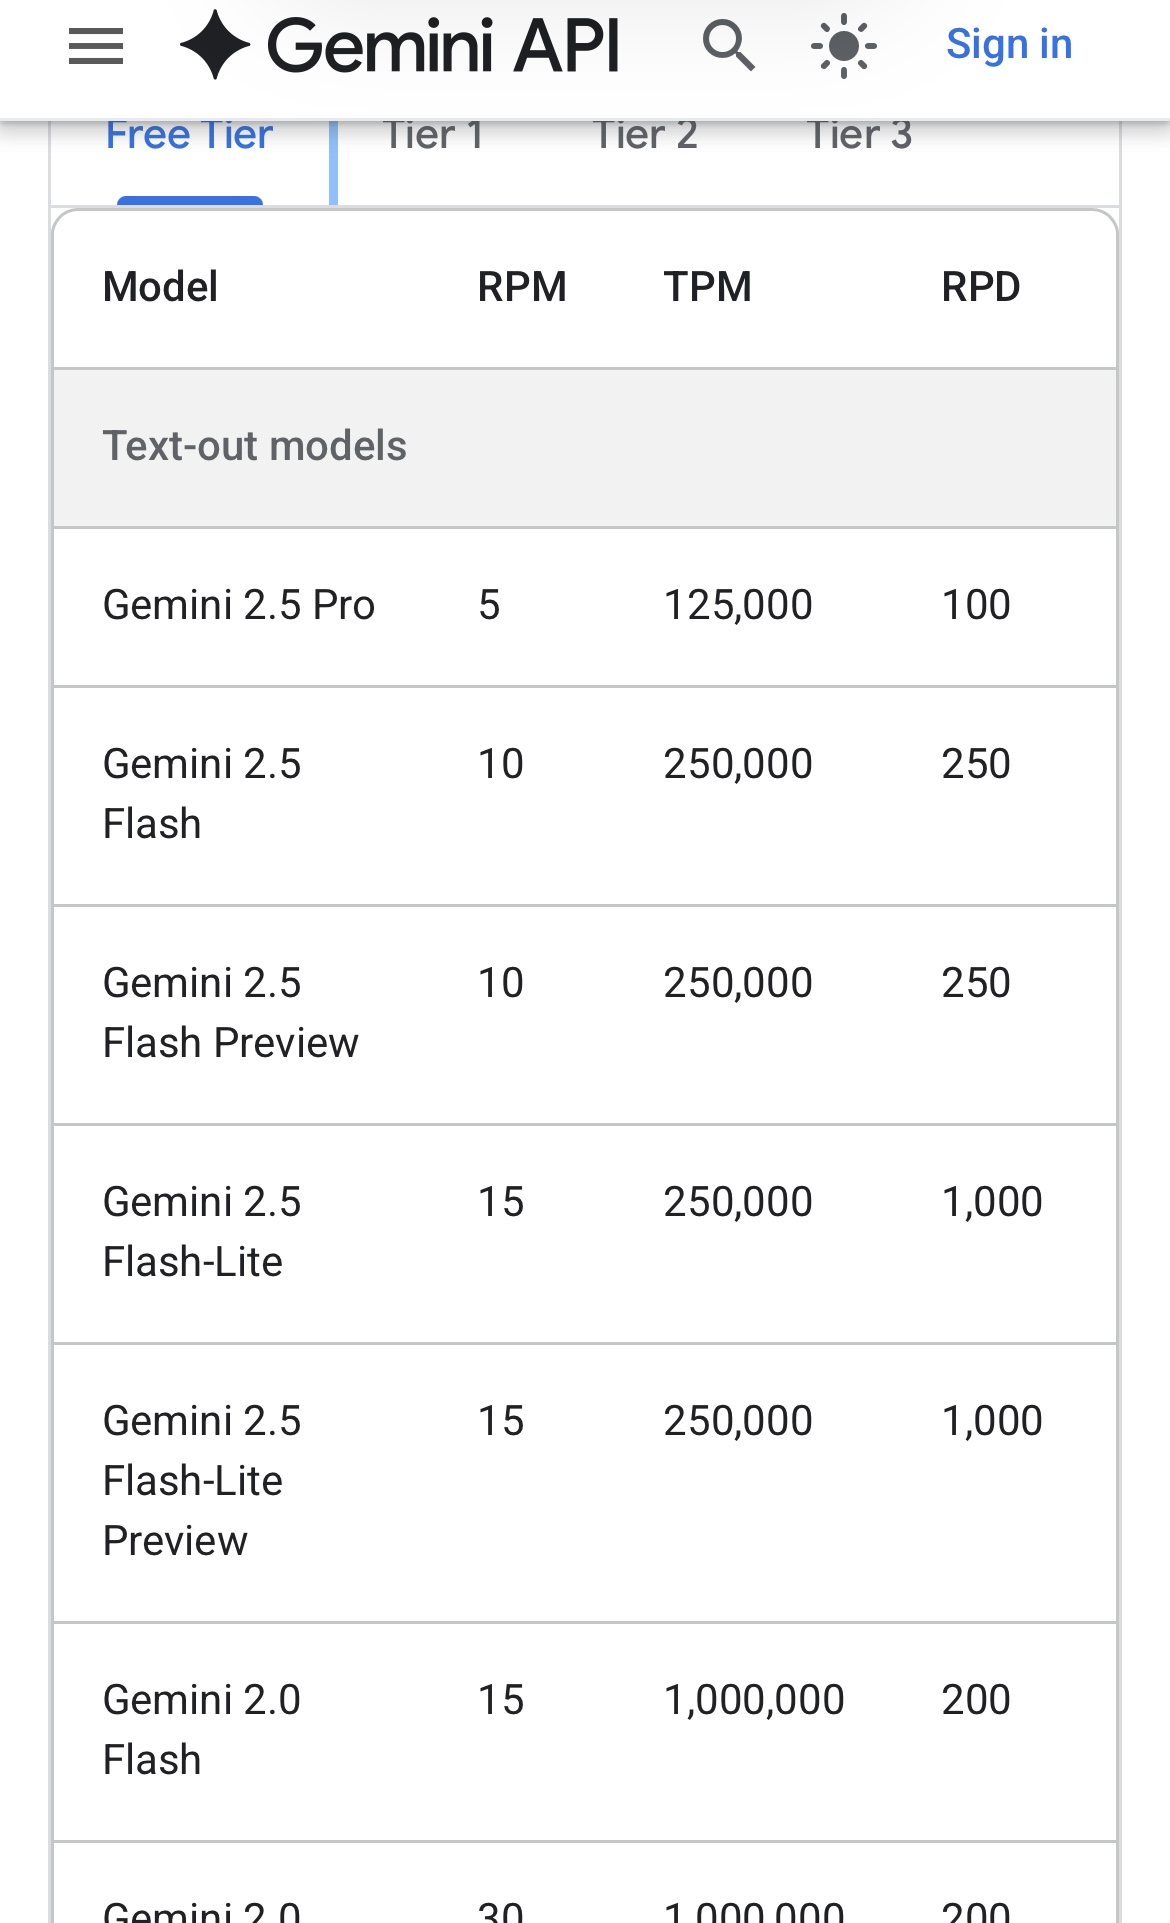Click Gemini 2.5 Pro's 125,000 TPM value
The height and width of the screenshot is (1923, 1170).
click(738, 605)
